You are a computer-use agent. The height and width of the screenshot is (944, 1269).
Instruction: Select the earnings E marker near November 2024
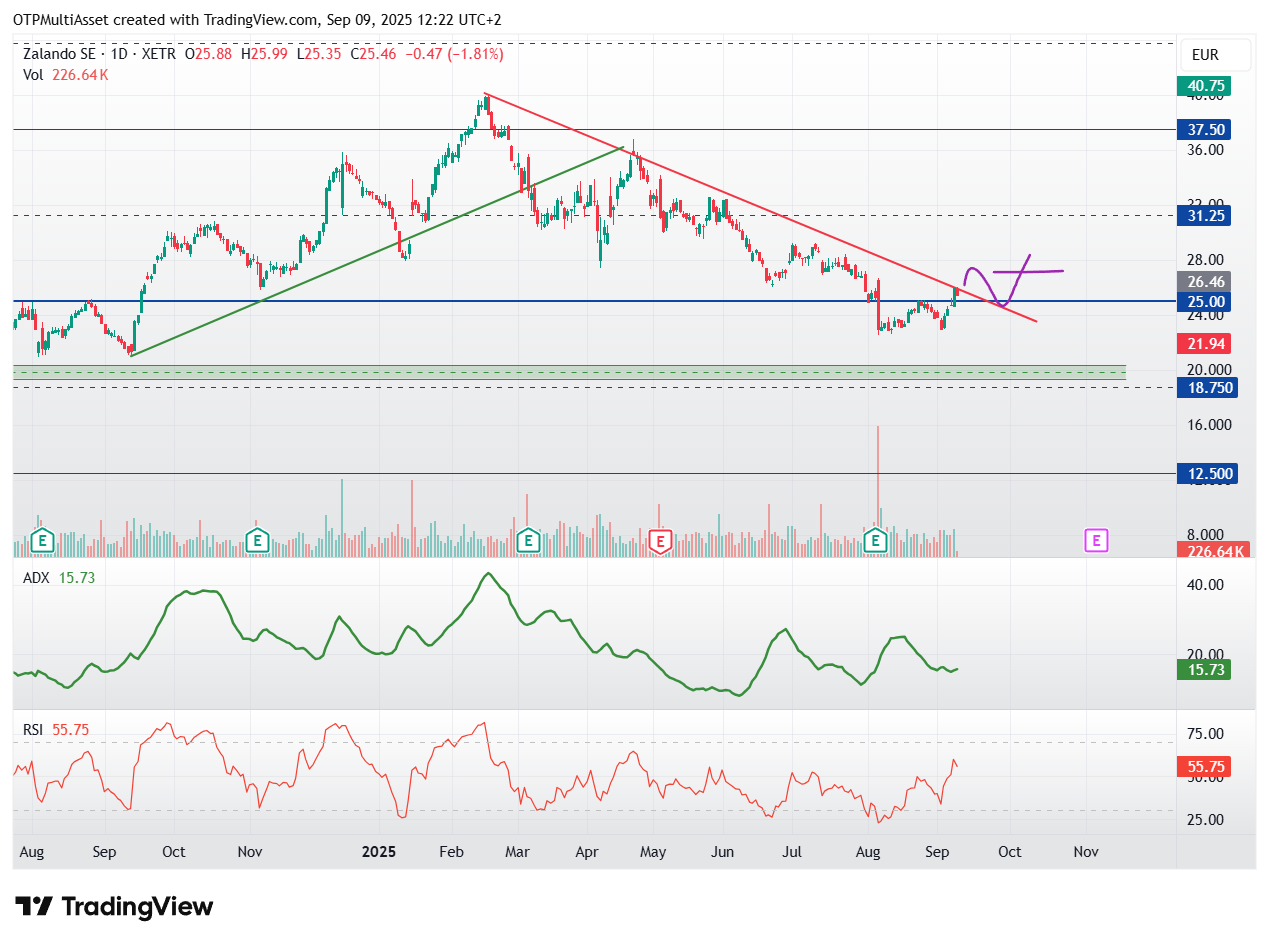tap(258, 541)
